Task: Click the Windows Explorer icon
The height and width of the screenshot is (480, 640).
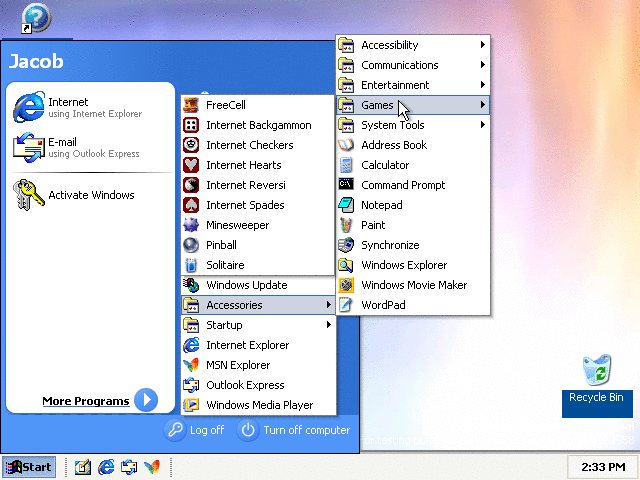Action: 346,265
